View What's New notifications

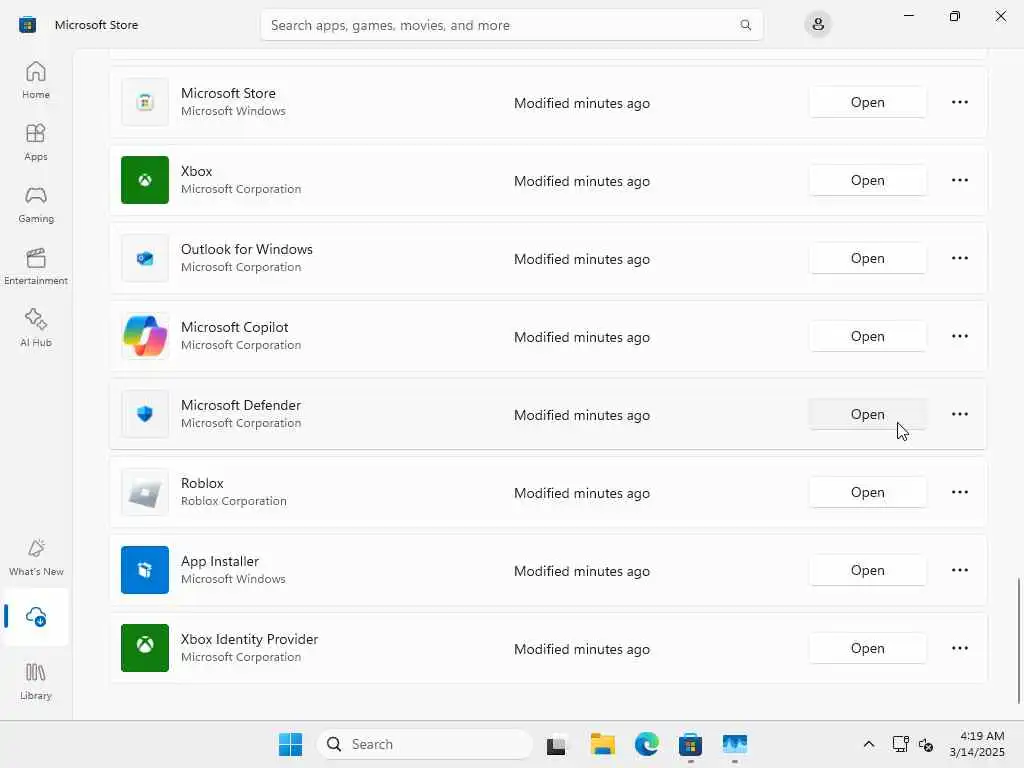tap(36, 557)
